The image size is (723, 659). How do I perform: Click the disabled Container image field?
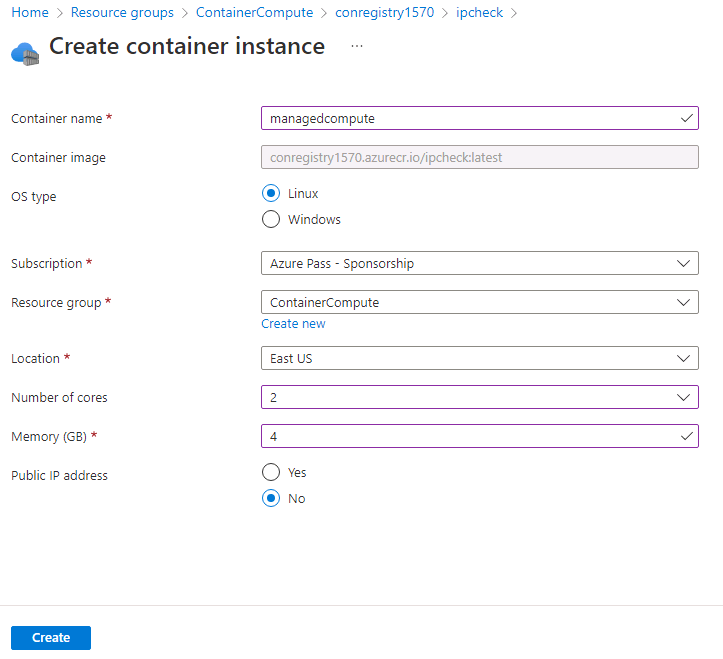point(480,157)
